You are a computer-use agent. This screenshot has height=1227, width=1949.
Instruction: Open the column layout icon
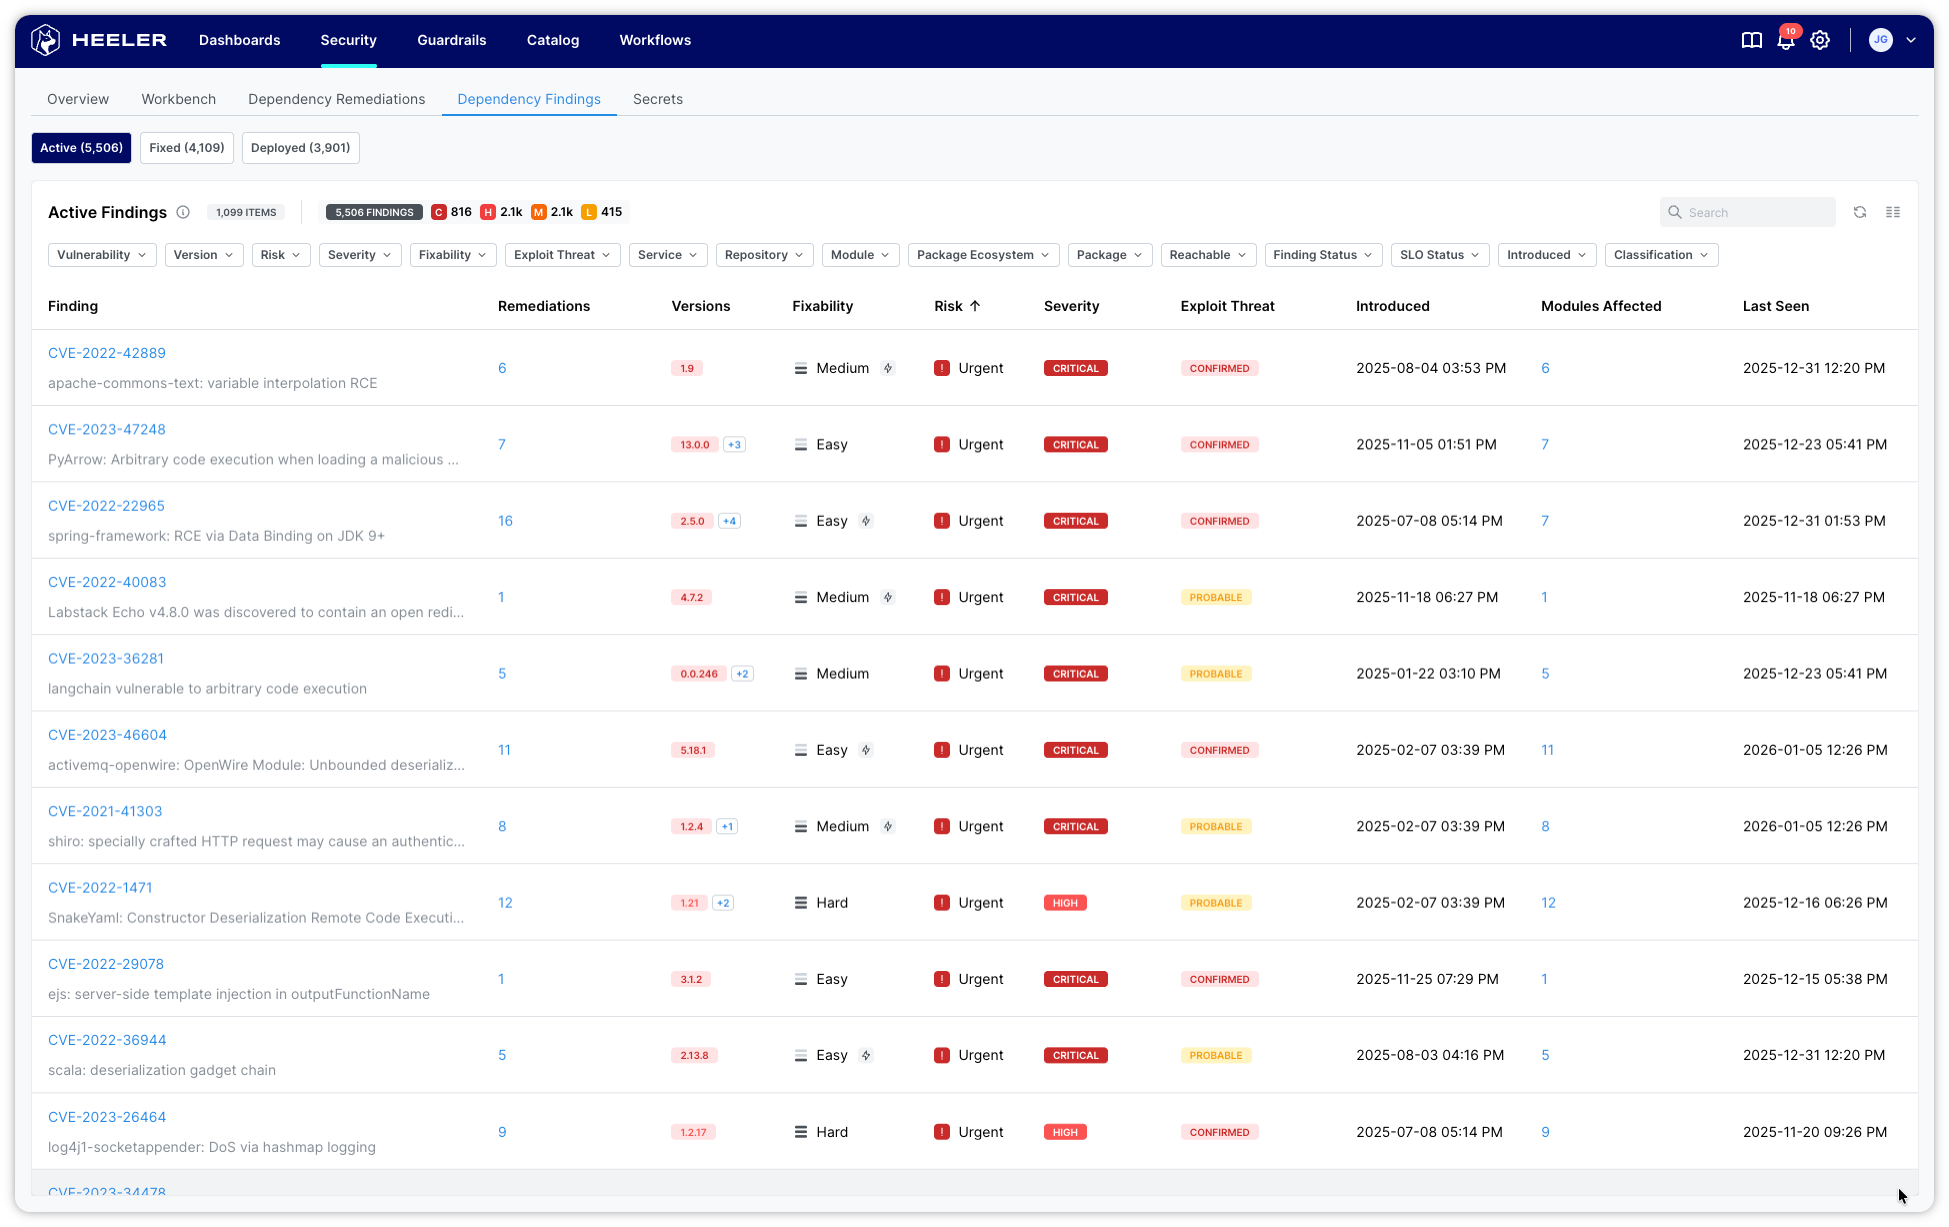click(1893, 212)
